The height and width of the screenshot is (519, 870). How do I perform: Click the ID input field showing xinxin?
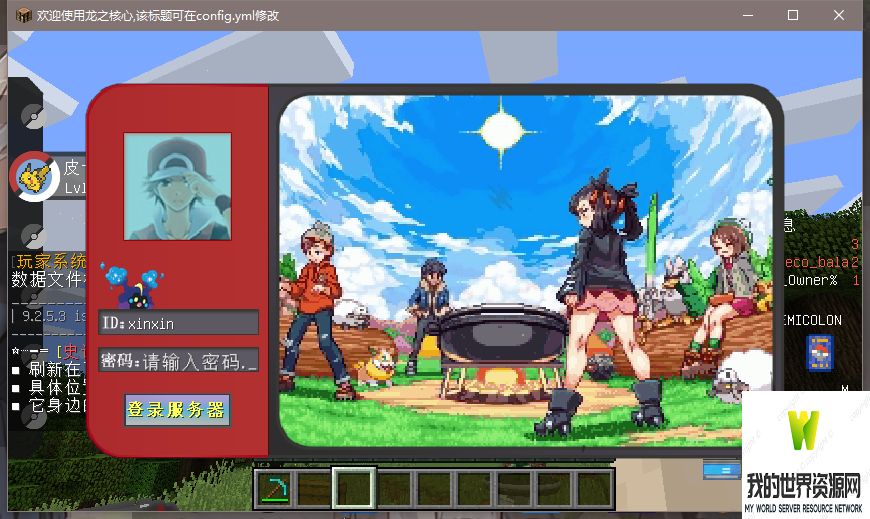[178, 323]
